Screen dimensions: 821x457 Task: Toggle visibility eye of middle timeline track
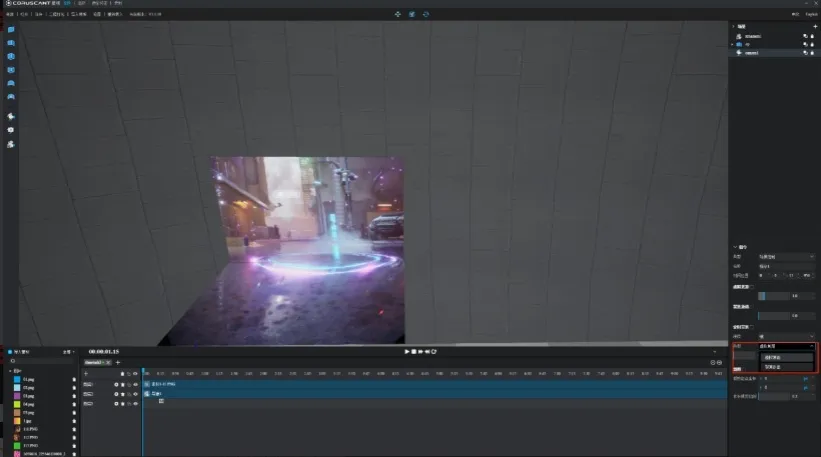click(x=136, y=394)
